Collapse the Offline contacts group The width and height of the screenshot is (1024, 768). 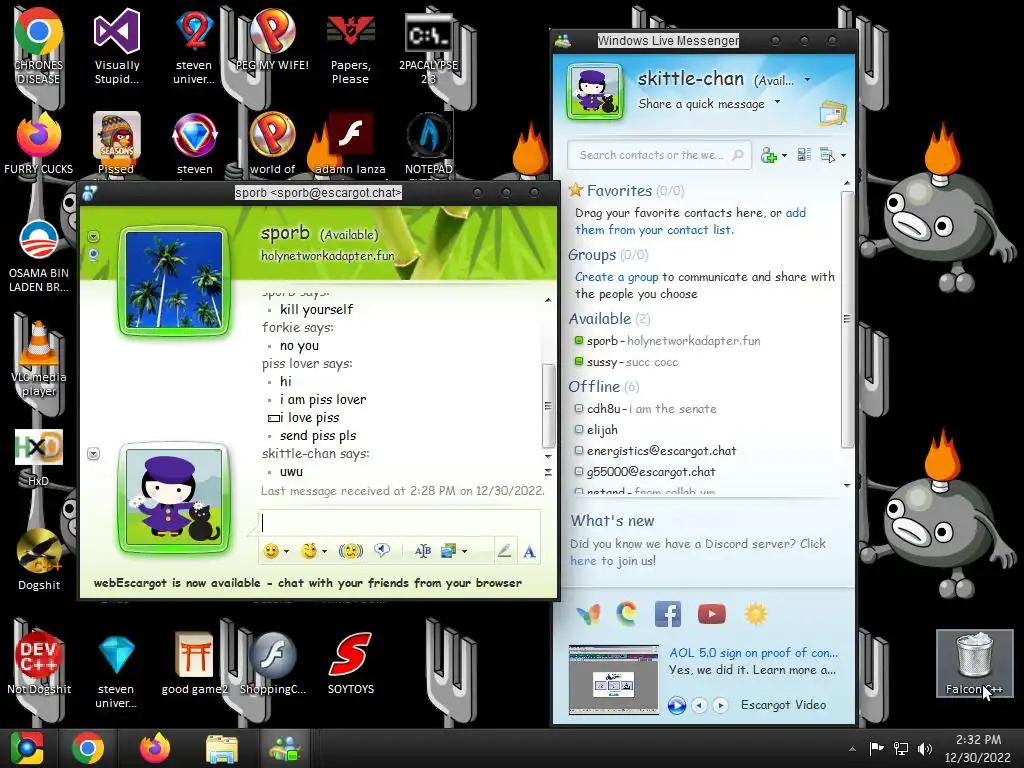(594, 387)
